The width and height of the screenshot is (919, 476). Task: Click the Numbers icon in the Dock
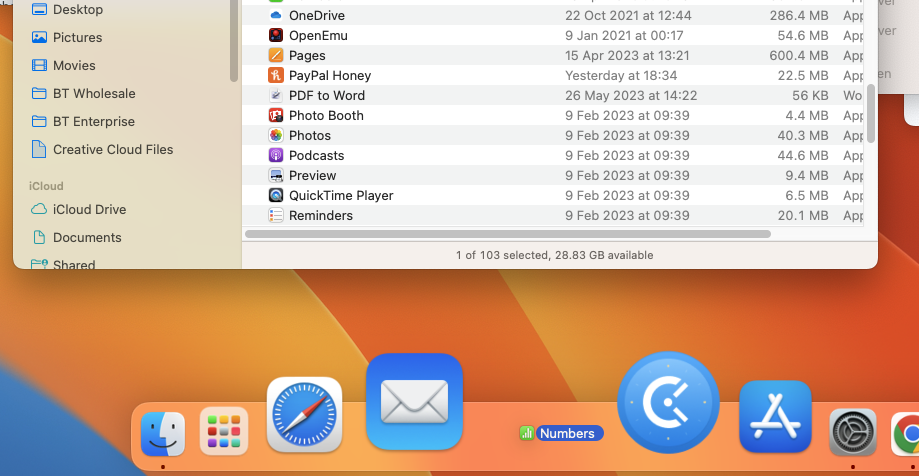click(x=527, y=433)
